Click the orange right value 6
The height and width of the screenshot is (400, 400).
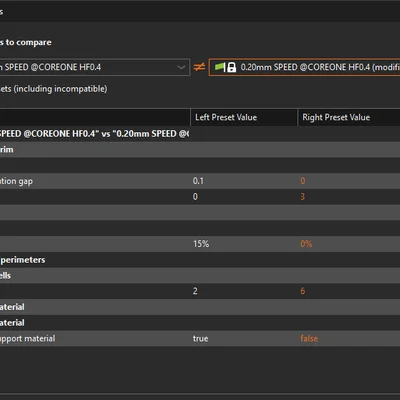tap(303, 291)
